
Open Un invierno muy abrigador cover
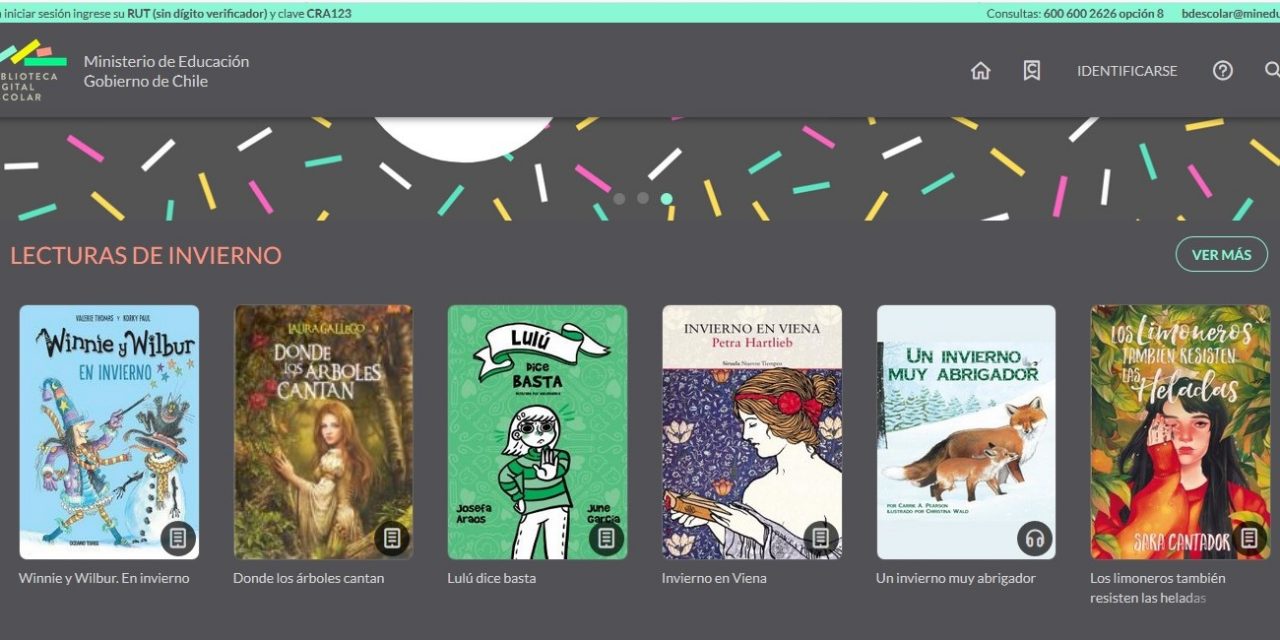(x=966, y=432)
